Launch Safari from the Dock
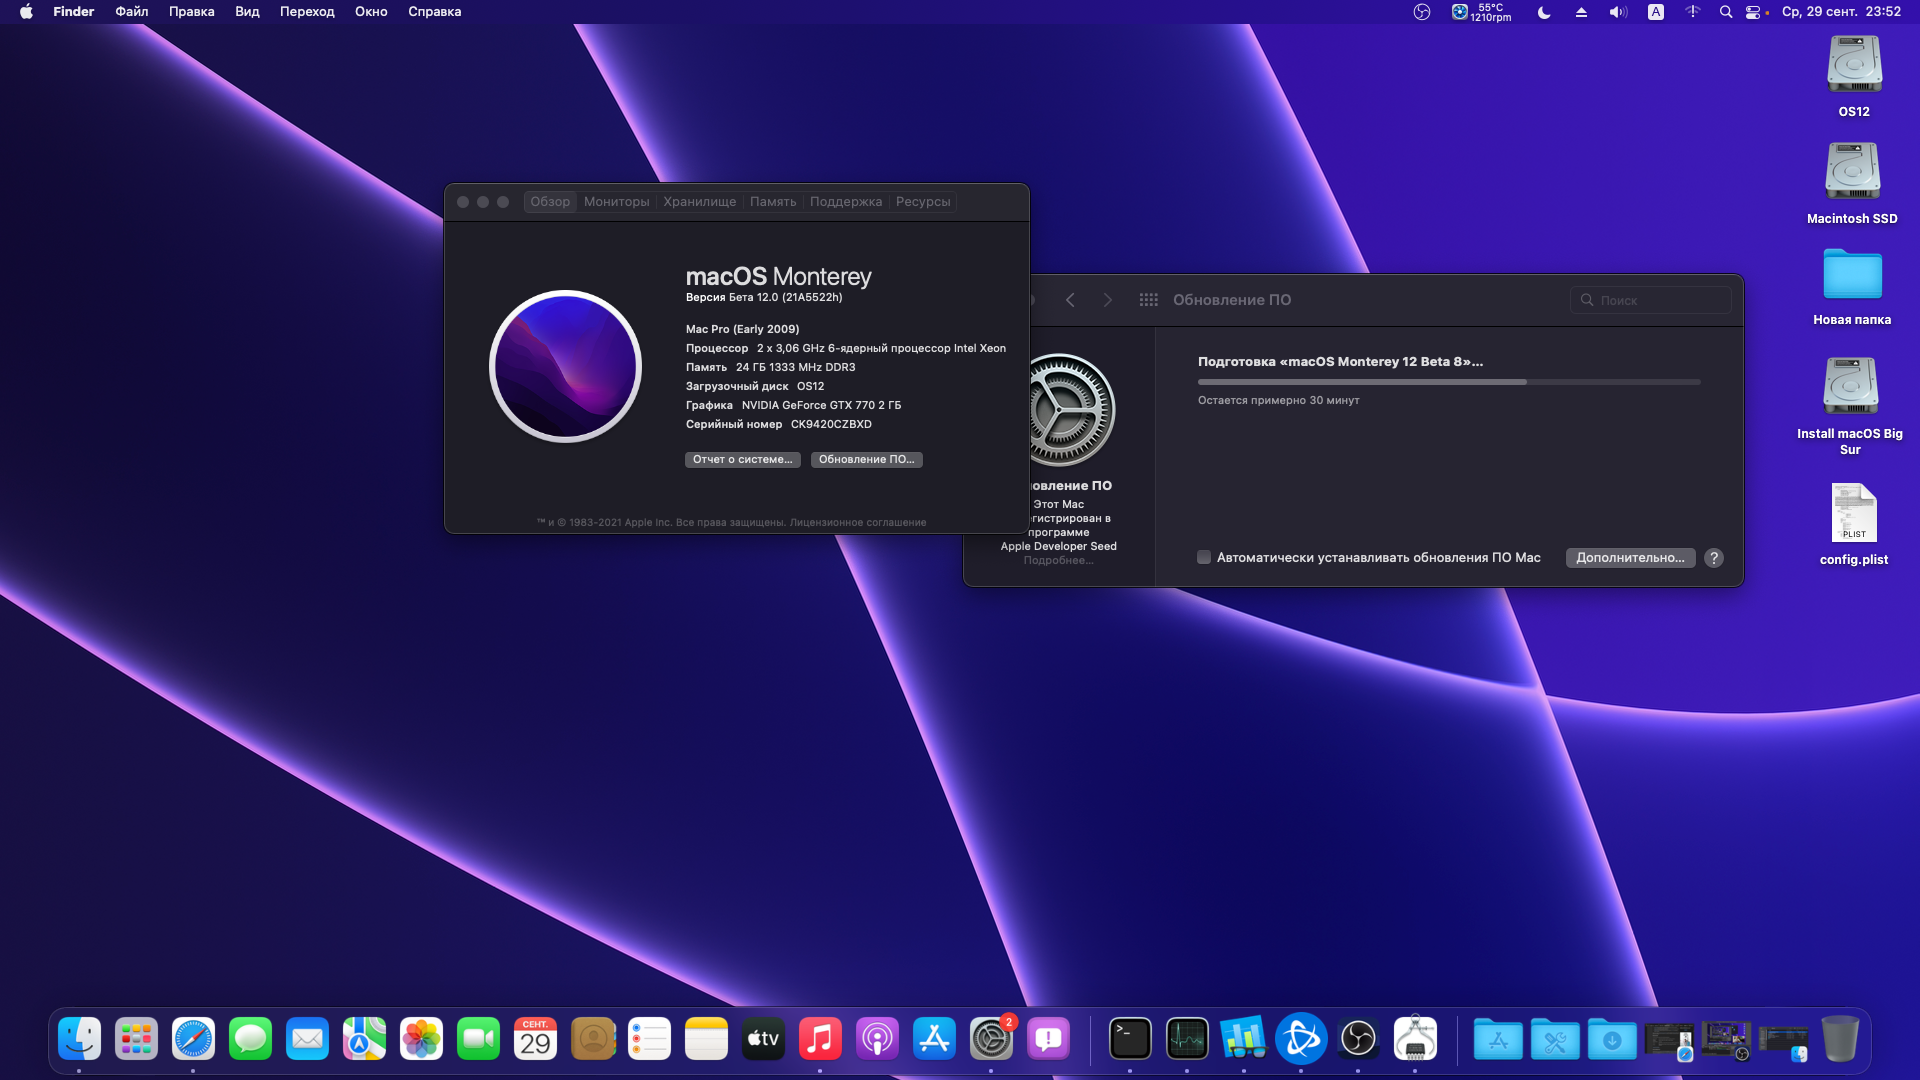This screenshot has width=1920, height=1080. pos(193,1039)
